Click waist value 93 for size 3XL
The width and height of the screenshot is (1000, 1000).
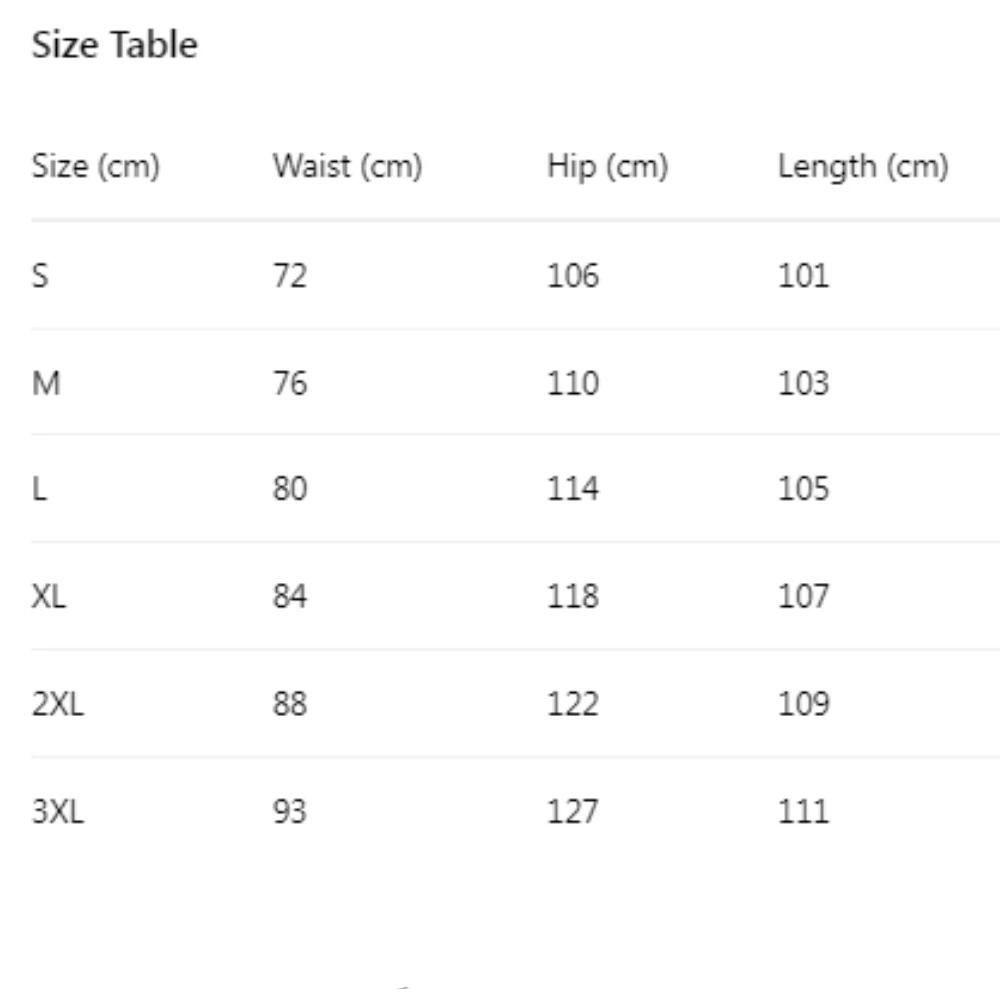[289, 811]
